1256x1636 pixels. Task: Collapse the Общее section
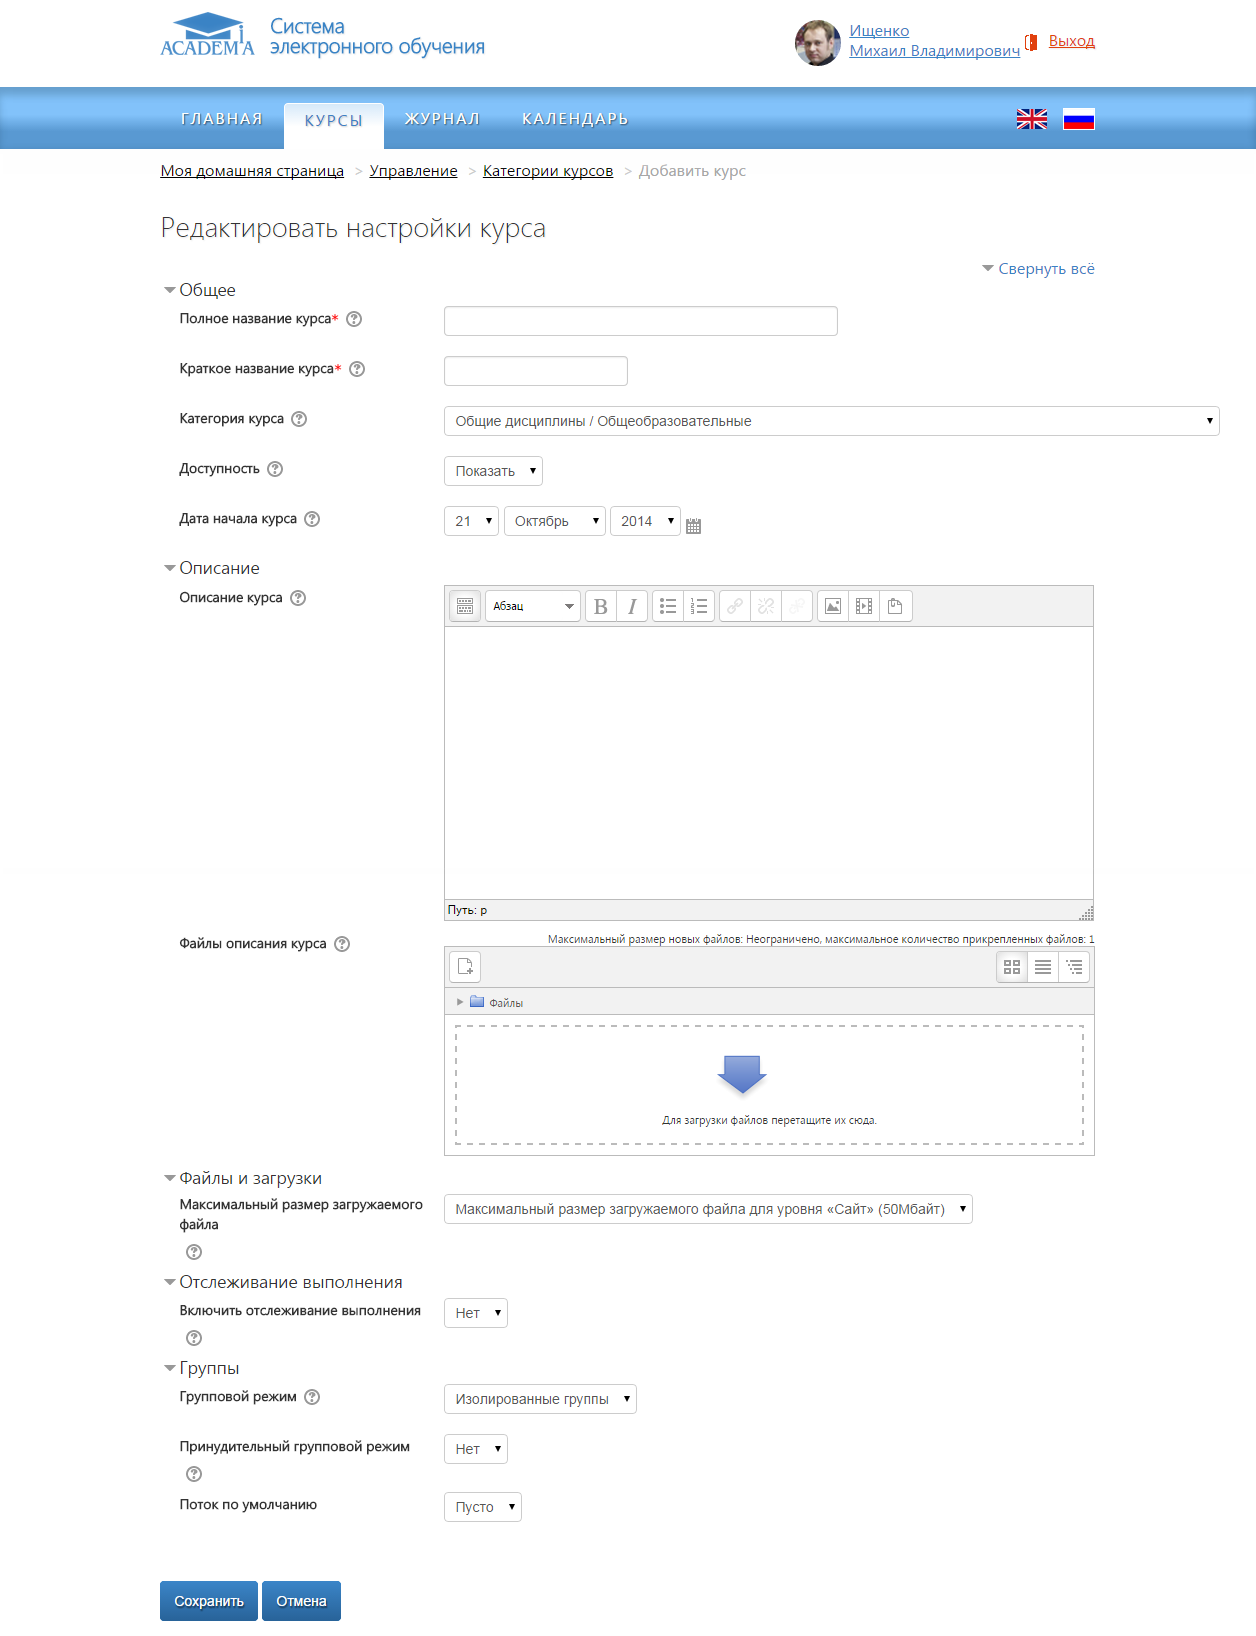(x=206, y=290)
